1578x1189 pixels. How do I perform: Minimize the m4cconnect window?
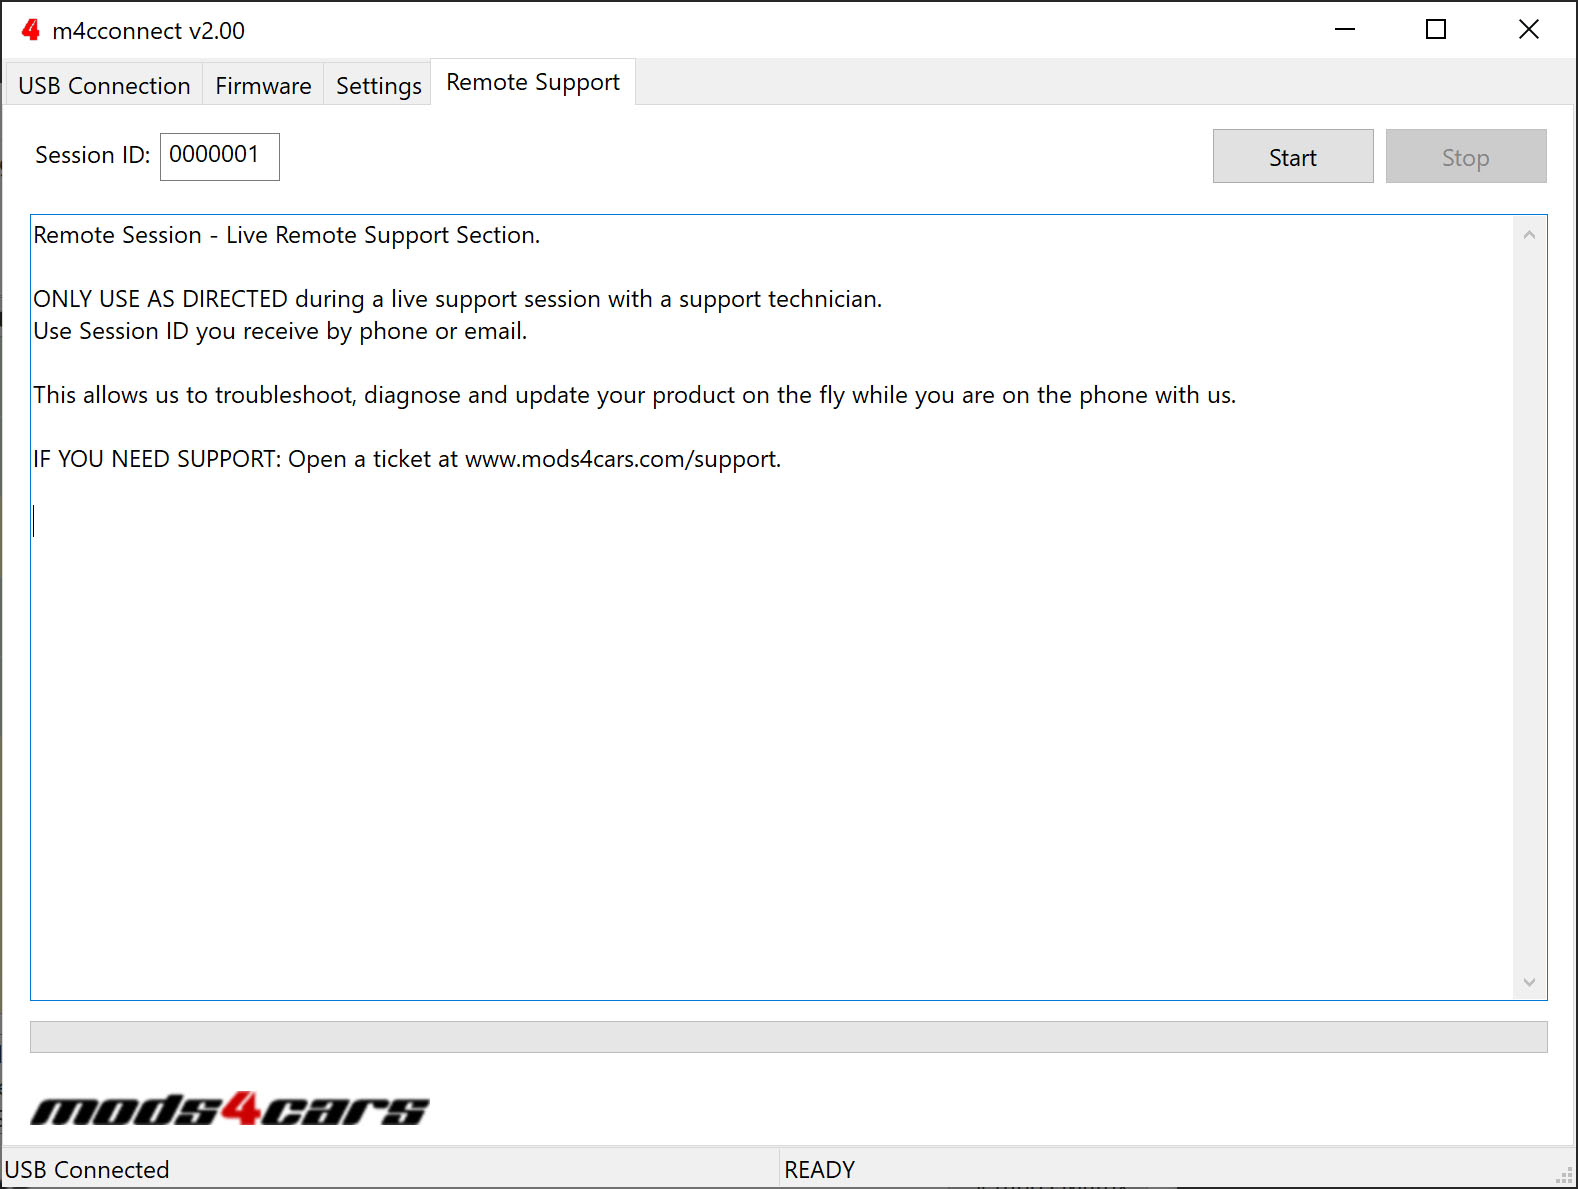tap(1345, 29)
